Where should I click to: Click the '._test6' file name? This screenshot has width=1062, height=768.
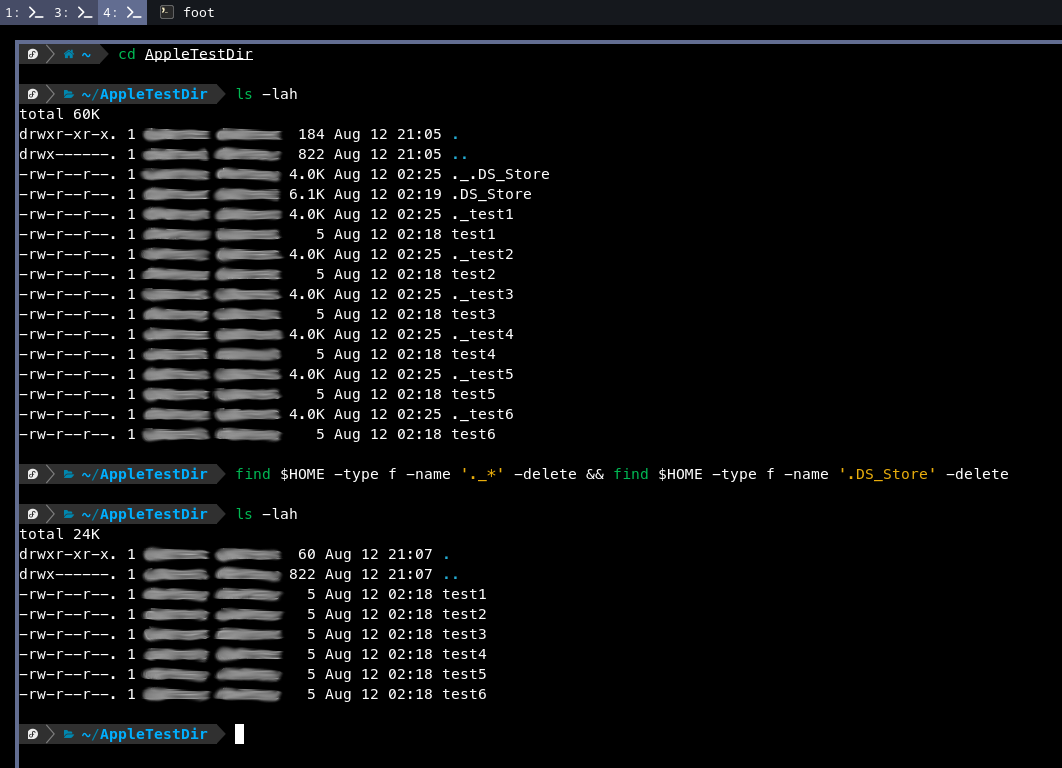click(482, 414)
